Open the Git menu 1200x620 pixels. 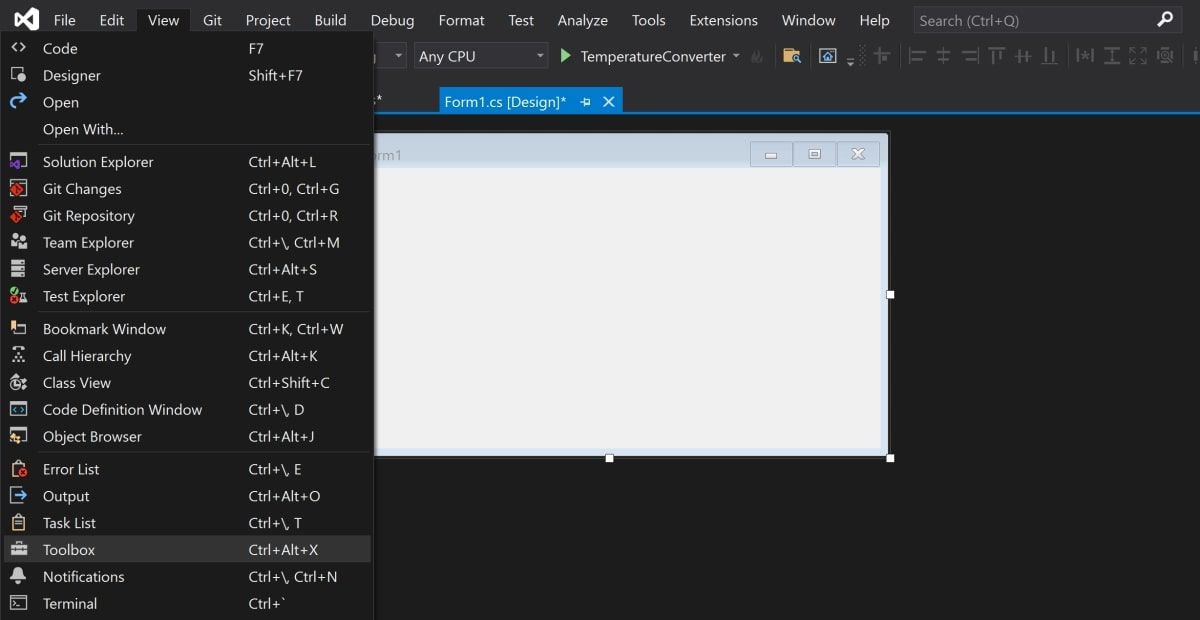(x=214, y=19)
